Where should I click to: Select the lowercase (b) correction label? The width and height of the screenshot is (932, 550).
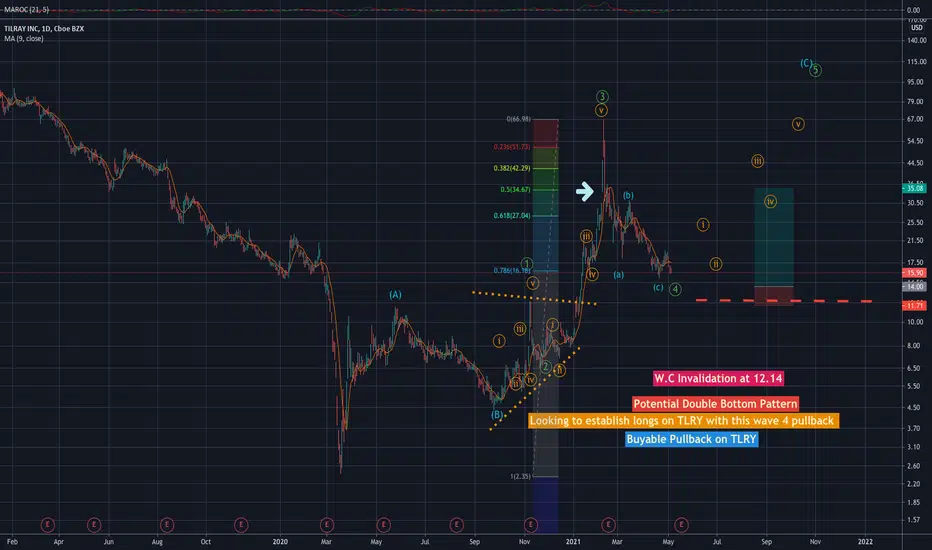pyautogui.click(x=628, y=195)
